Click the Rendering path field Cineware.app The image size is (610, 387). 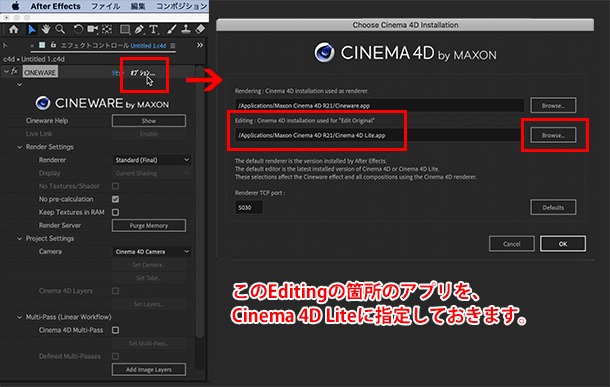379,105
